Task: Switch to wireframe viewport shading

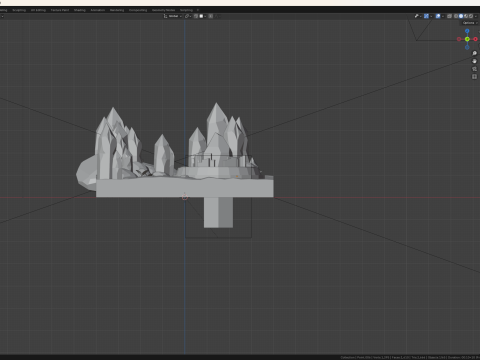Action: [x=456, y=16]
